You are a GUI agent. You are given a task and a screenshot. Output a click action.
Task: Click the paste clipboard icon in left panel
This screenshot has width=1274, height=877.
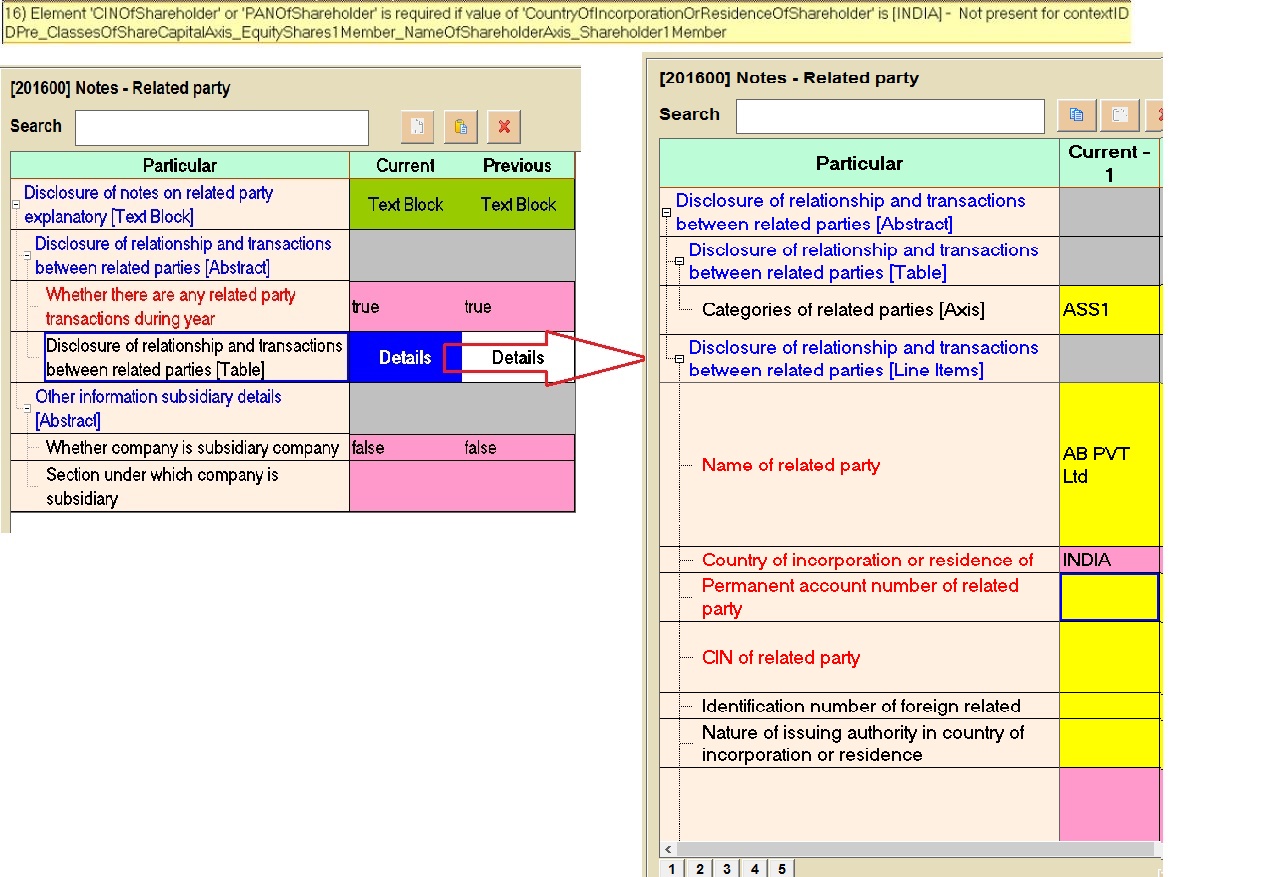pyautogui.click(x=460, y=127)
